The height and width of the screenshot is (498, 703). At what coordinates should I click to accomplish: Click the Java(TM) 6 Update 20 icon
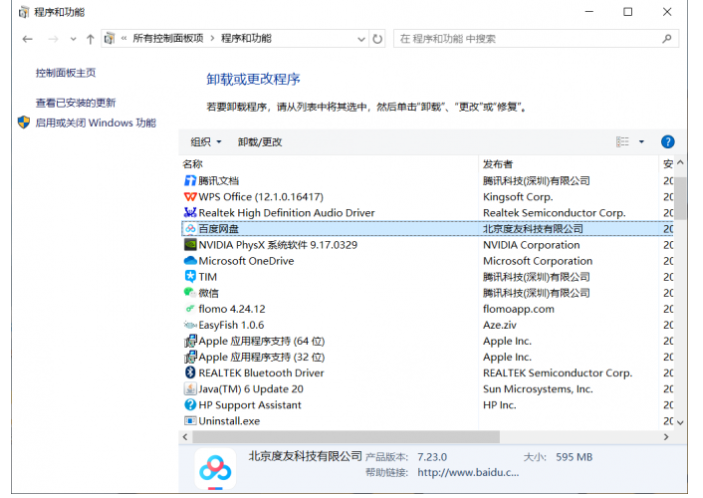(190, 389)
